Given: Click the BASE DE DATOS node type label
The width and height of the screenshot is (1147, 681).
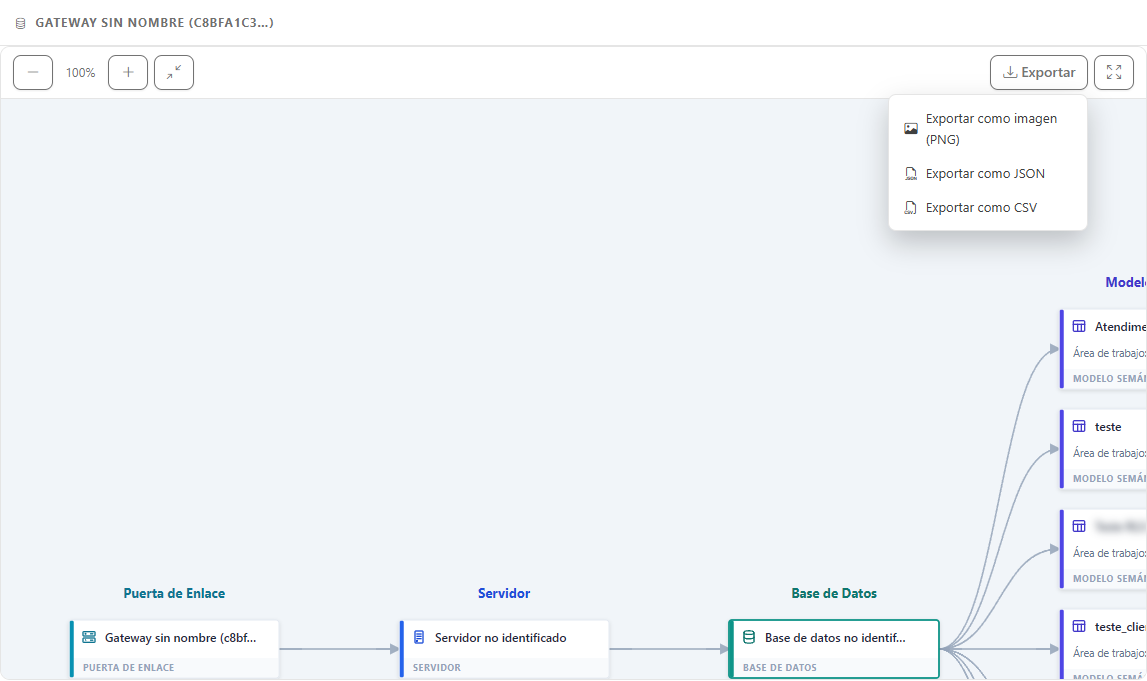Looking at the screenshot, I should pyautogui.click(x=780, y=668).
